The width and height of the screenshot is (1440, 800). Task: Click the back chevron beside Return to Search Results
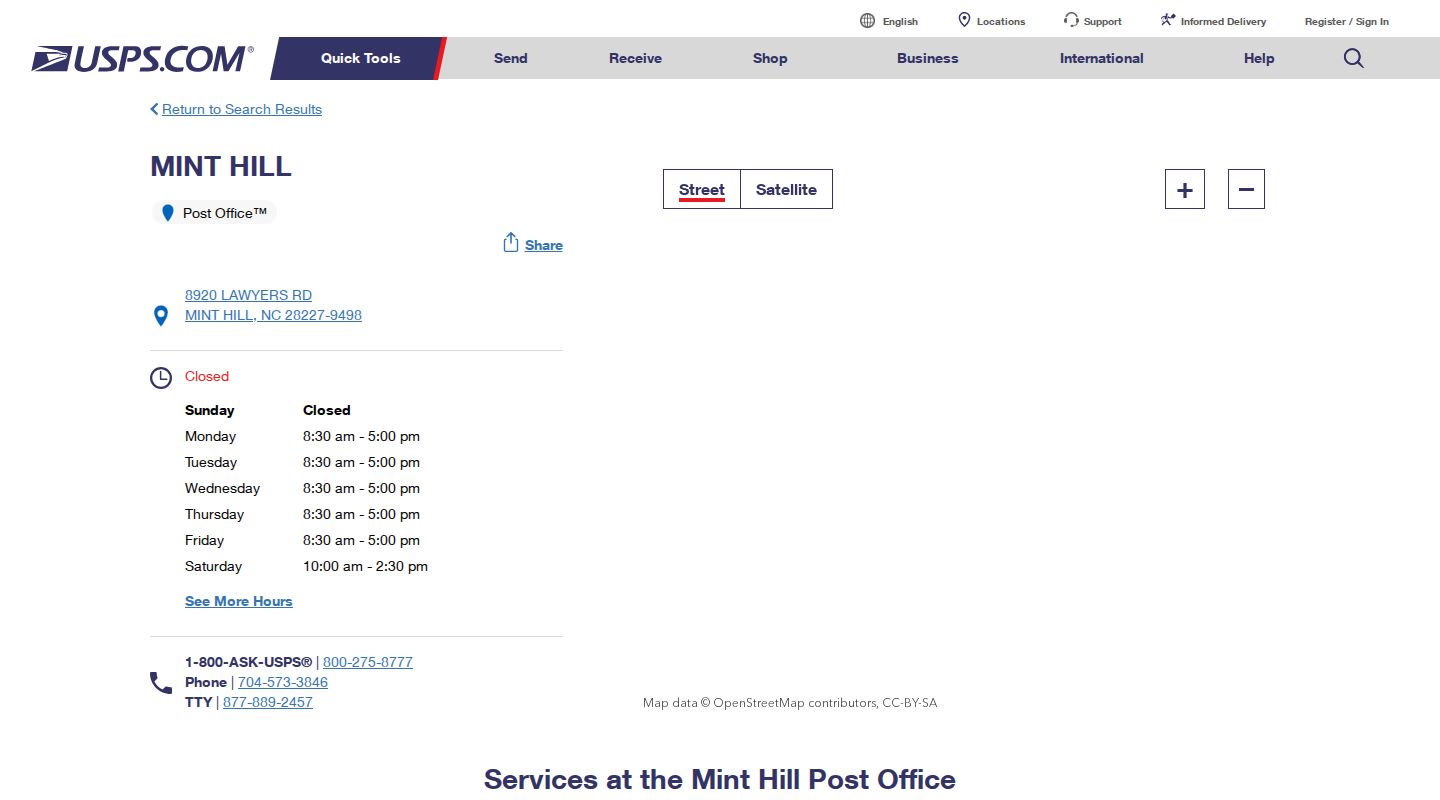[154, 109]
